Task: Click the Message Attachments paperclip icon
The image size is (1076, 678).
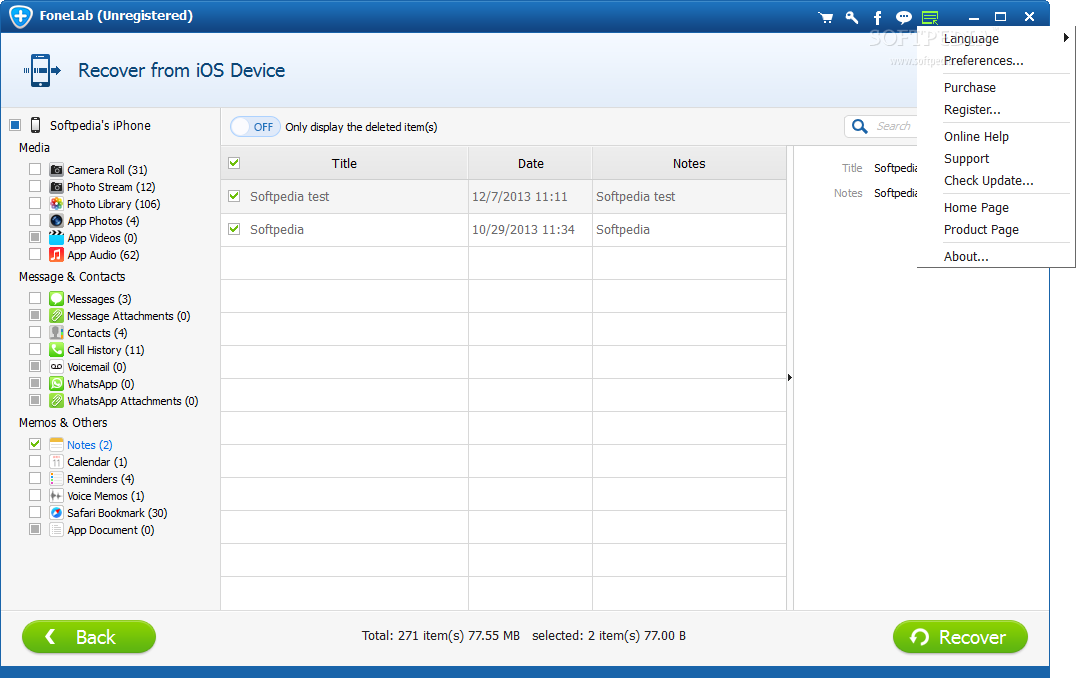Action: tap(56, 316)
